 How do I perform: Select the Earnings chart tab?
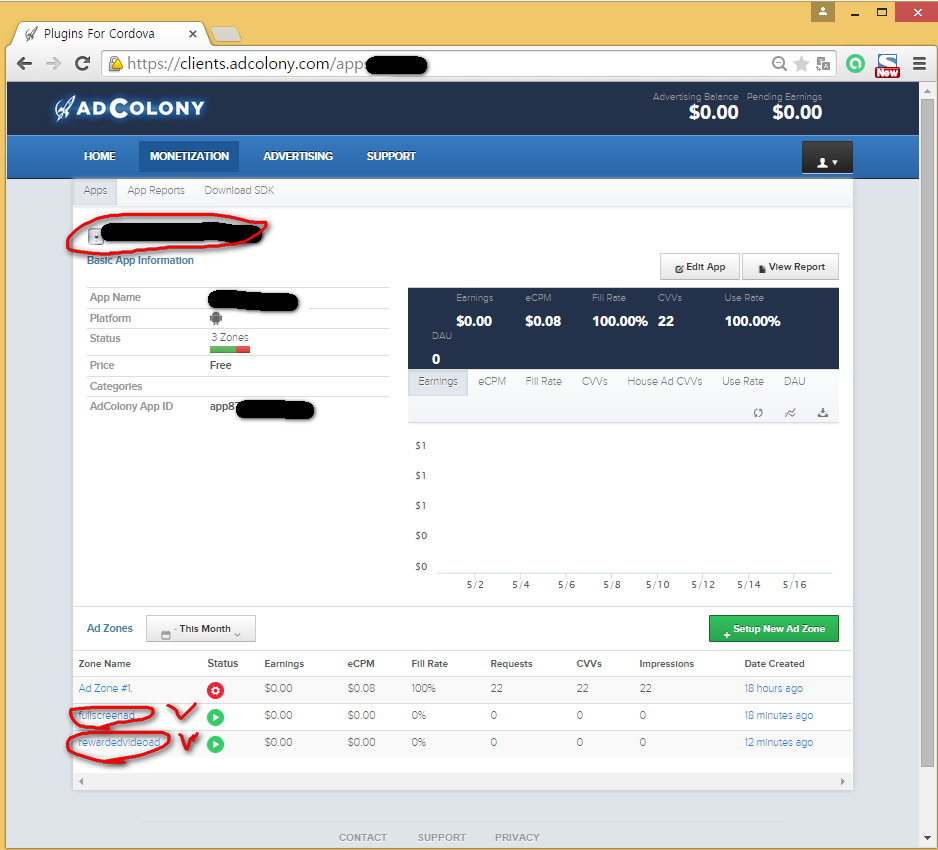438,382
